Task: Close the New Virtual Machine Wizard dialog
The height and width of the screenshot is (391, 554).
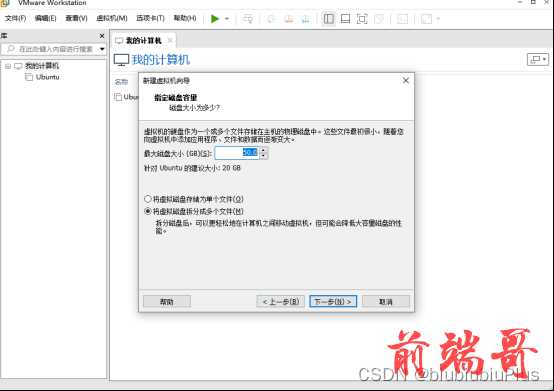Action: 406,81
